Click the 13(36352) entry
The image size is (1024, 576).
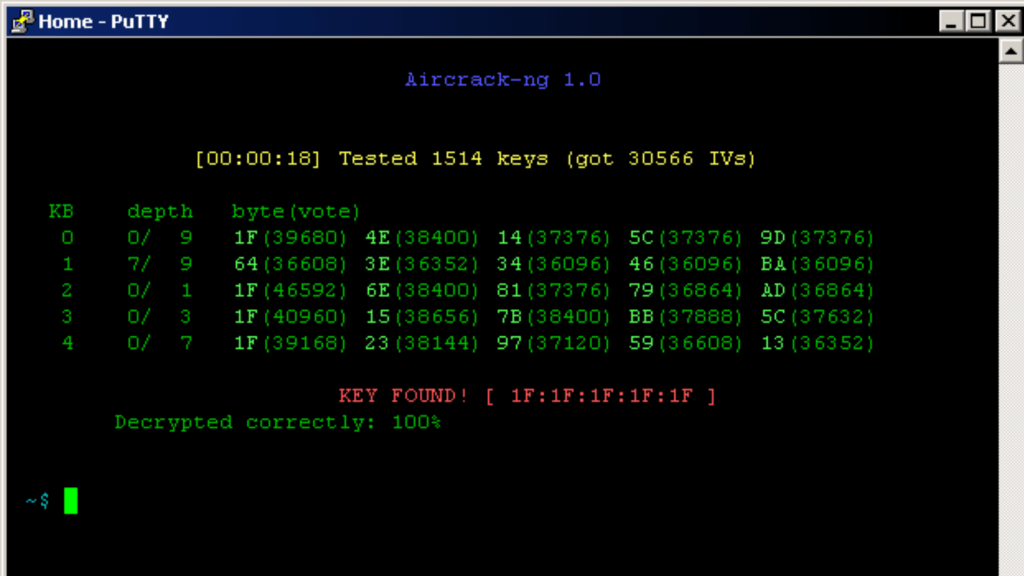coord(817,343)
